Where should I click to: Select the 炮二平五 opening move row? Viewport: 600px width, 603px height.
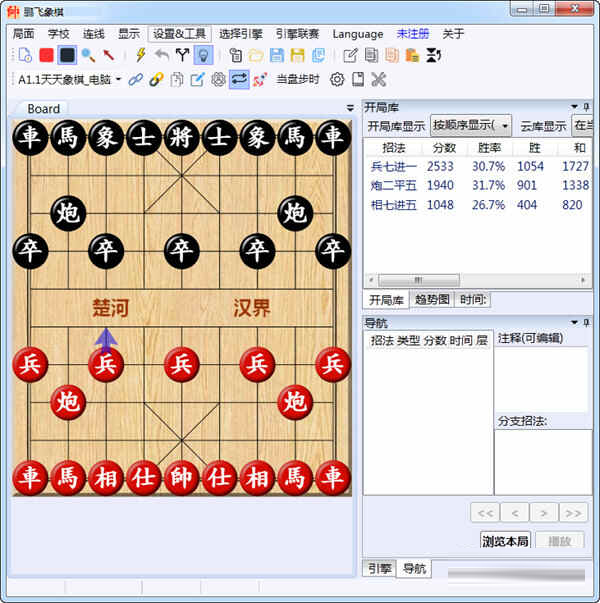396,185
